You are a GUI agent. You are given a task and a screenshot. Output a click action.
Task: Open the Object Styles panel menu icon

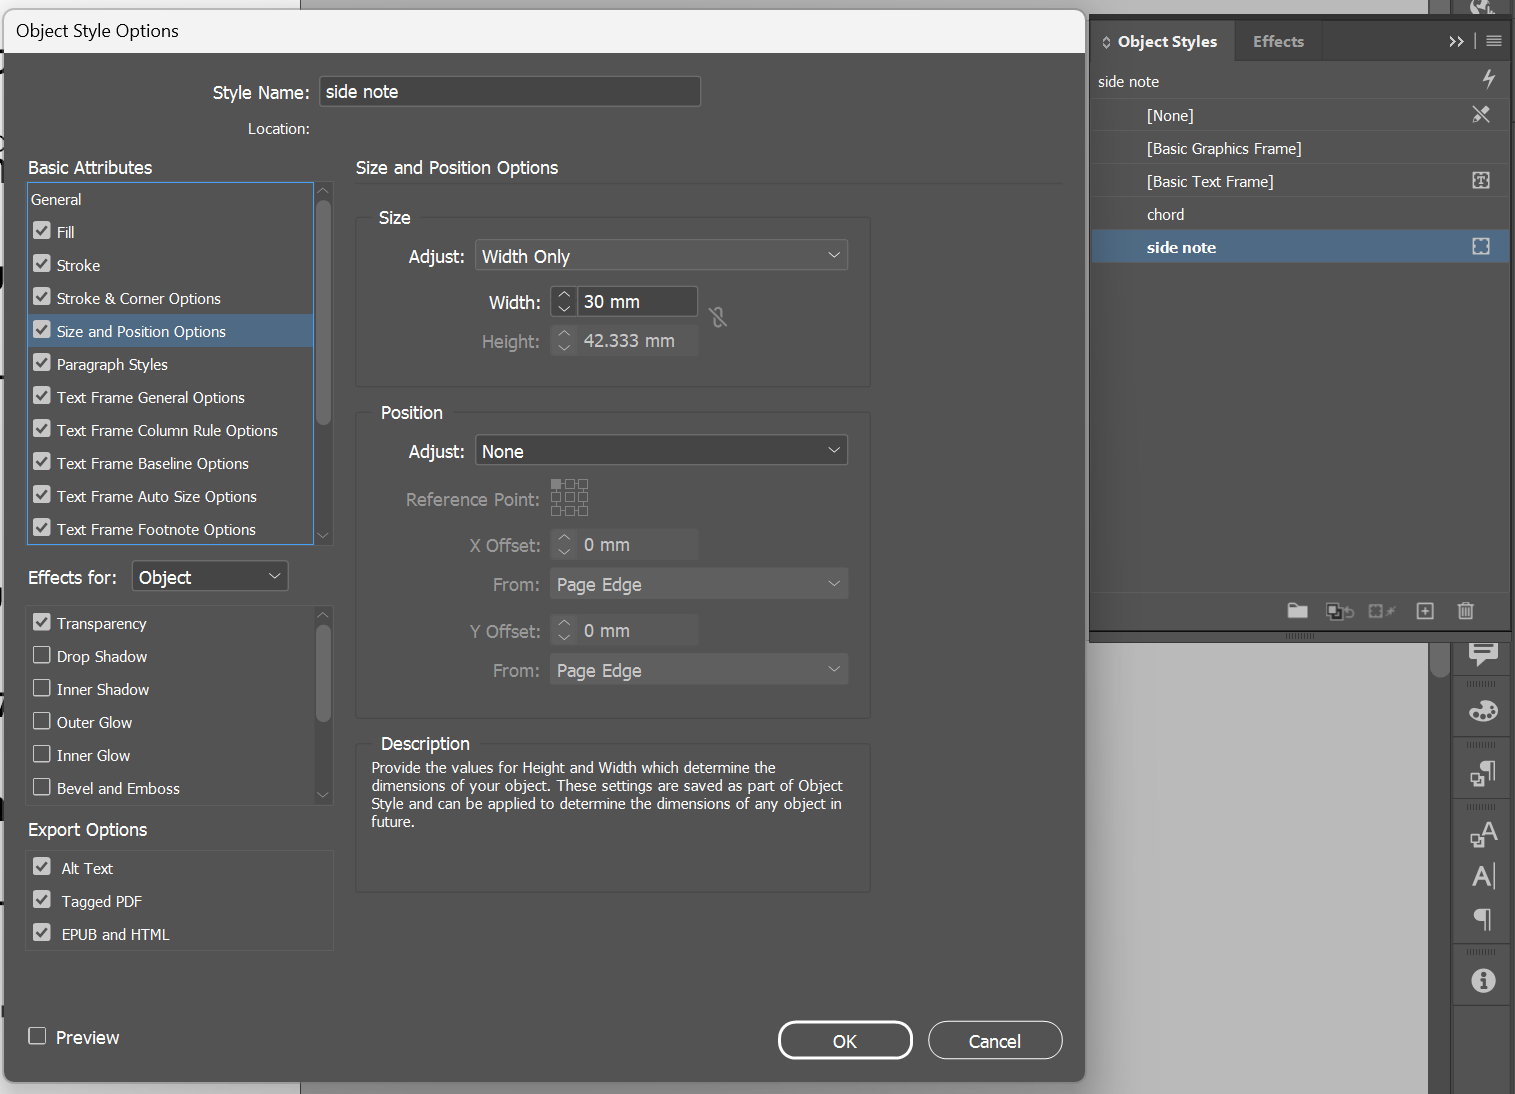click(1494, 41)
